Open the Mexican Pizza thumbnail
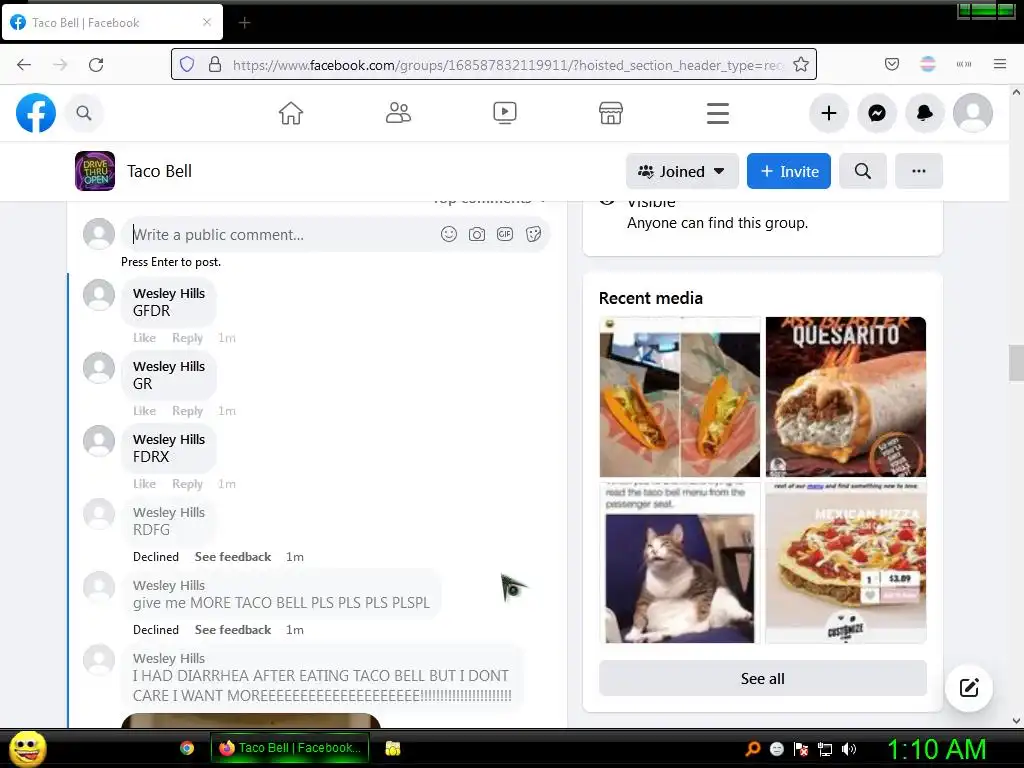 click(x=846, y=563)
